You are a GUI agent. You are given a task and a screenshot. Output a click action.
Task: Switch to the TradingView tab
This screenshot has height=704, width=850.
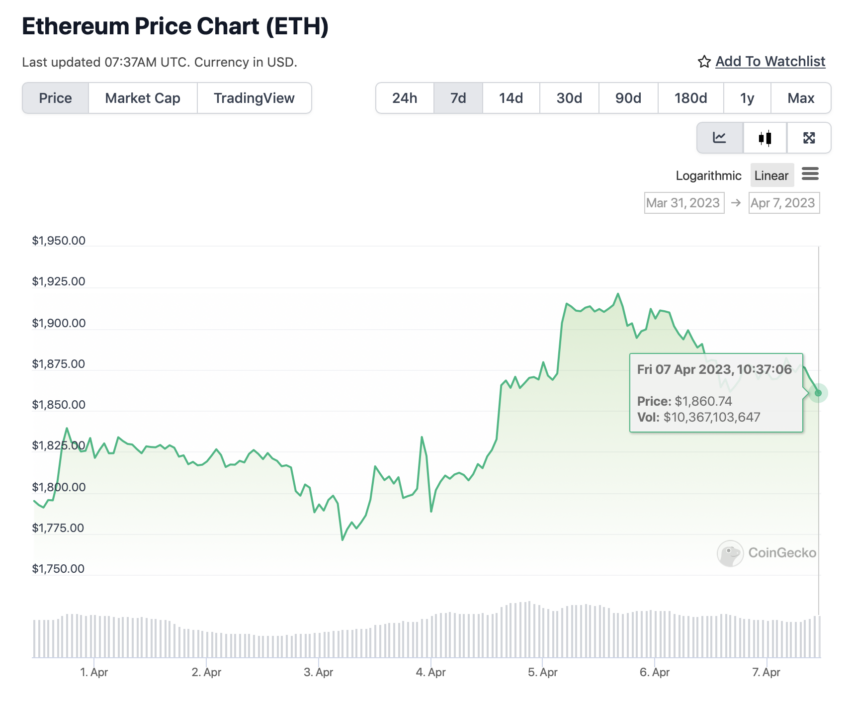[254, 98]
